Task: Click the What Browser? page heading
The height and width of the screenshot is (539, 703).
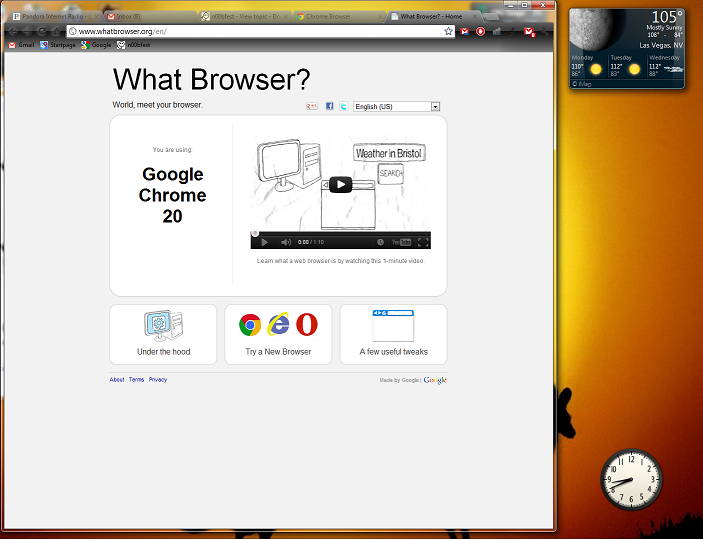Action: pos(211,79)
